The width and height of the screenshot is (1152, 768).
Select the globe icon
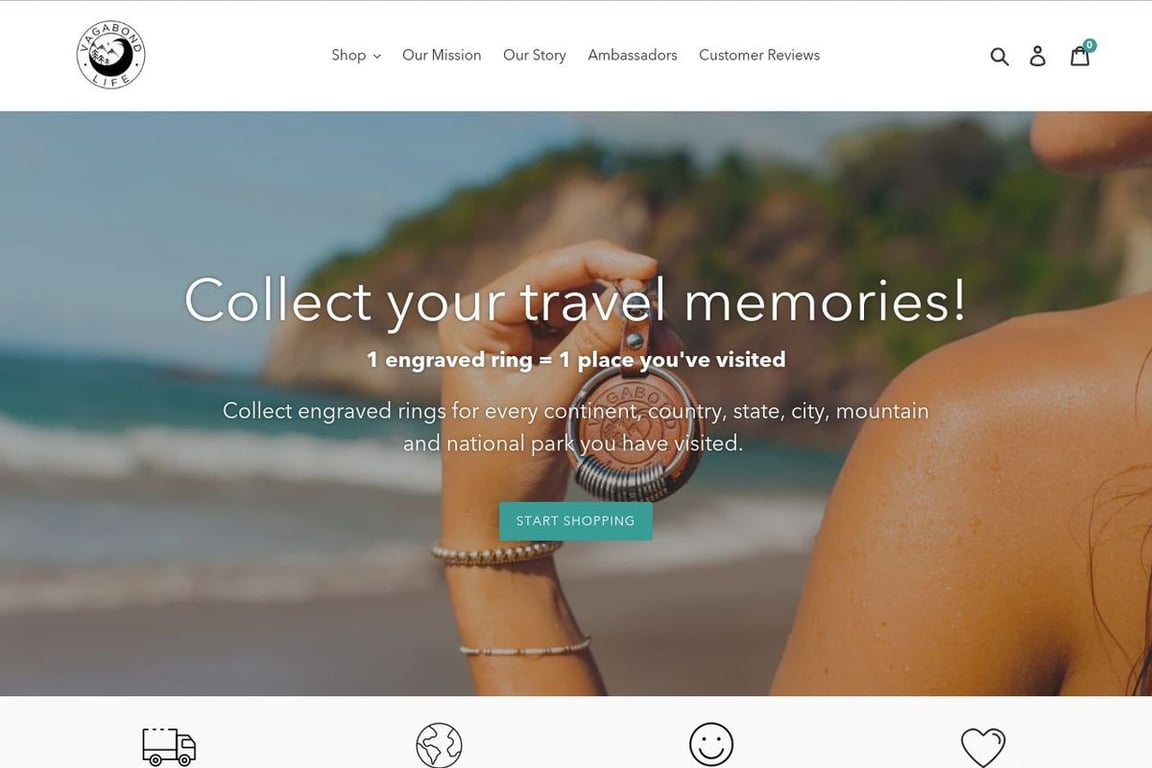click(439, 745)
